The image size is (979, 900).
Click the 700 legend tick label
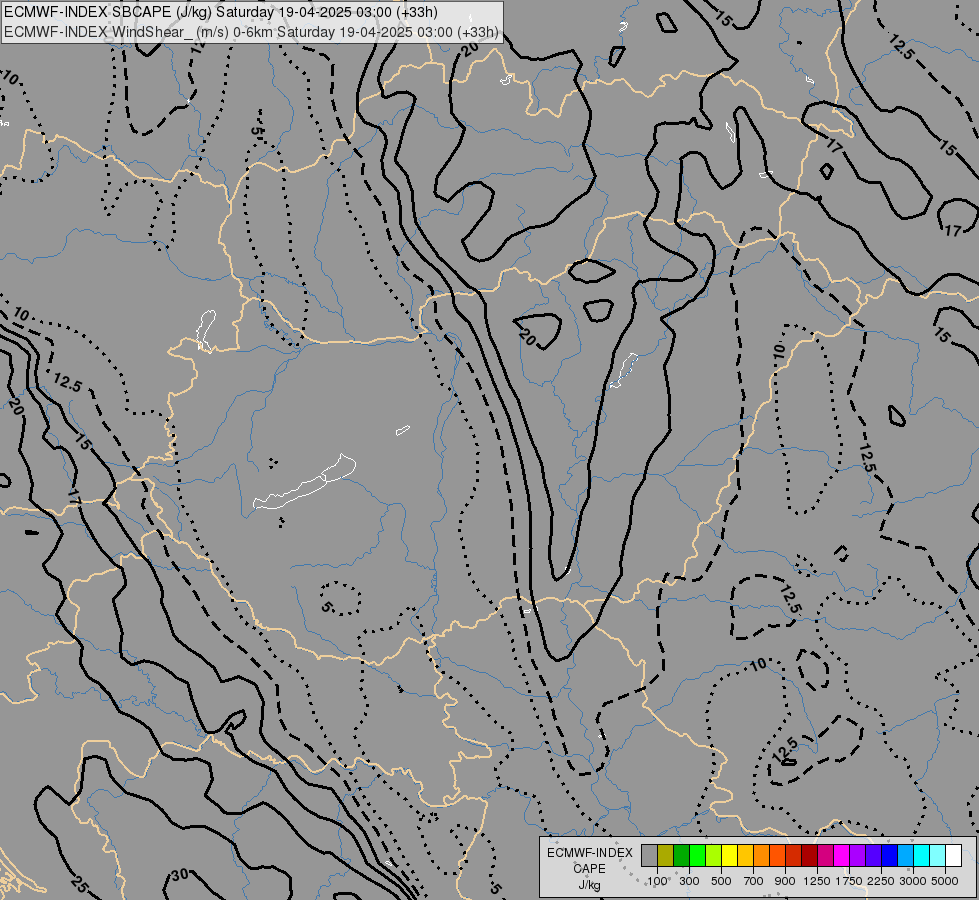pos(754,881)
